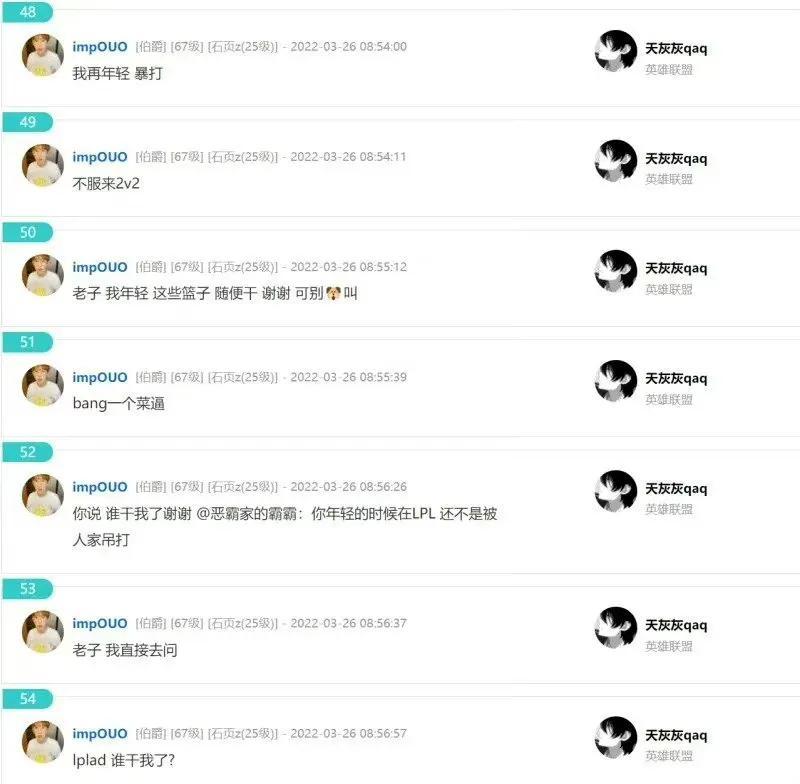Click the 石页z(25级) tag in comment 50
This screenshot has width=800, height=784.
tap(243, 267)
